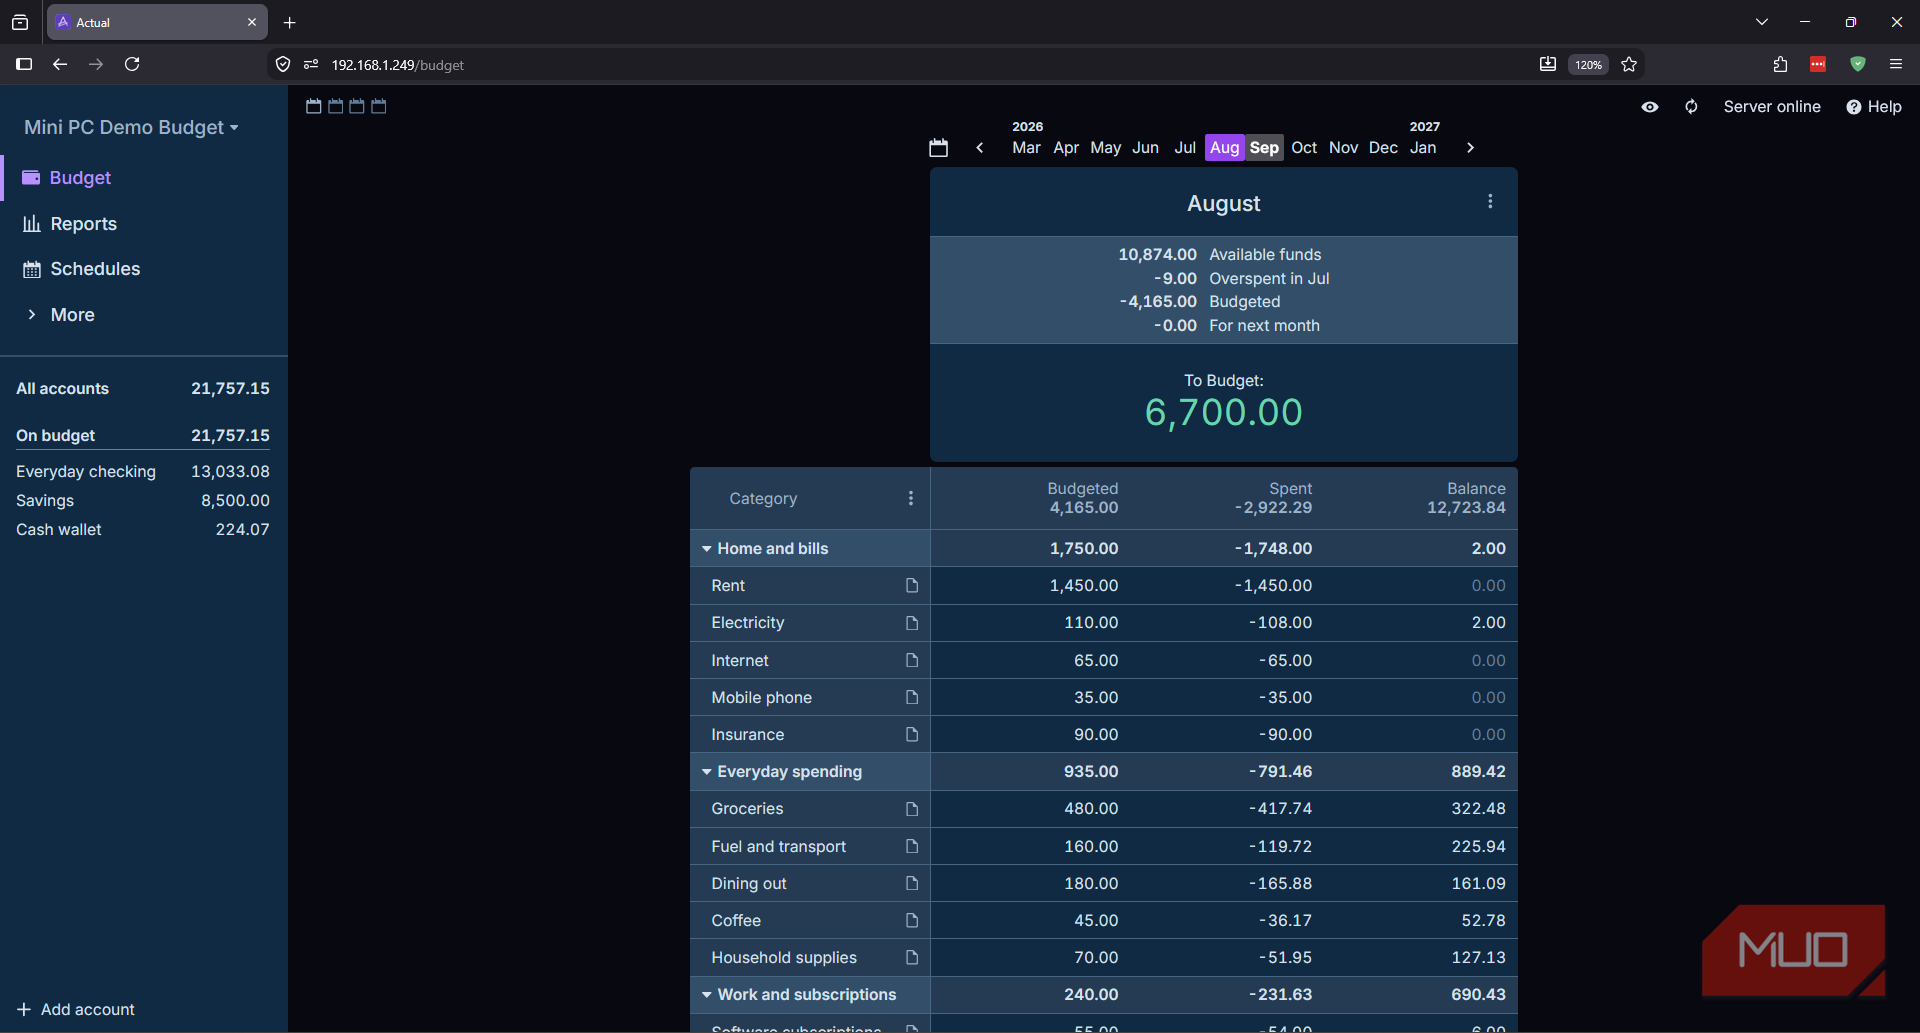The width and height of the screenshot is (1920, 1033).
Task: Open the Mini PC Demo Budget dropdown
Action: [131, 127]
